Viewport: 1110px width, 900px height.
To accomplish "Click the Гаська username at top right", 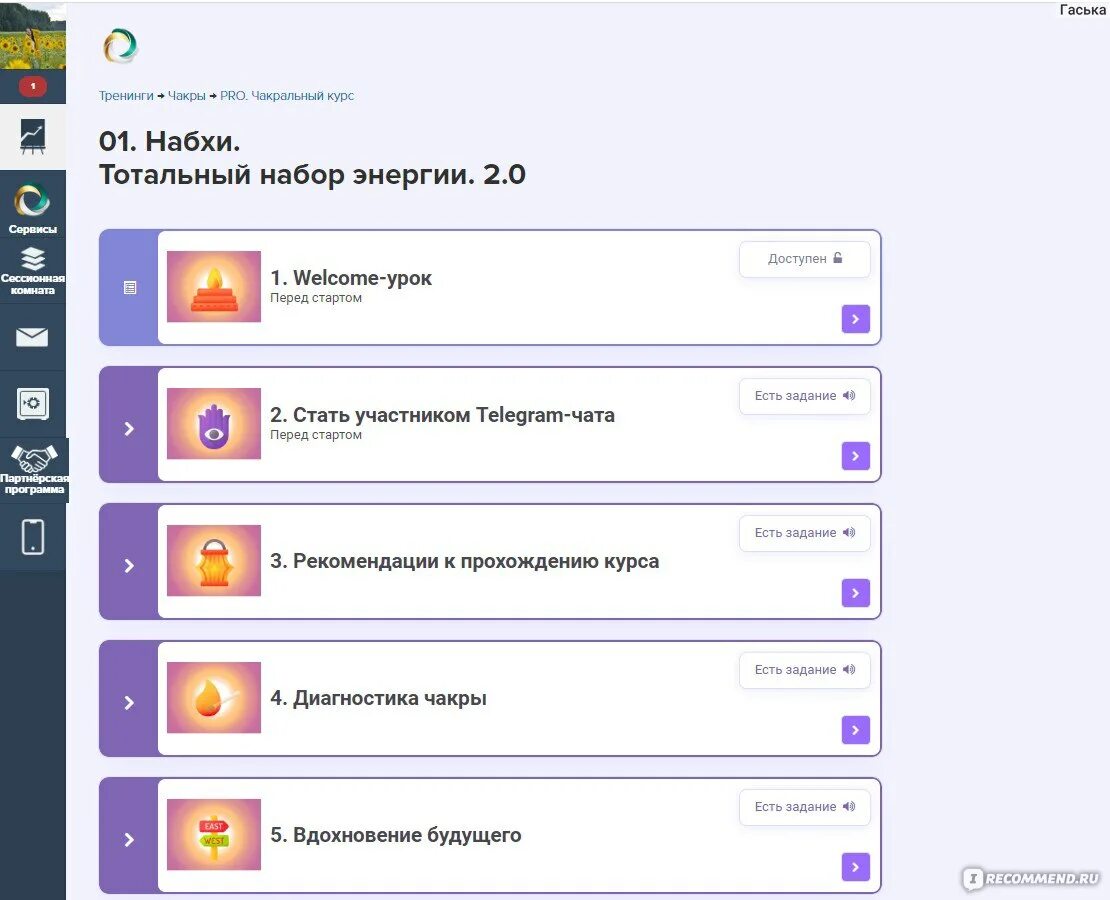I will [x=1082, y=10].
